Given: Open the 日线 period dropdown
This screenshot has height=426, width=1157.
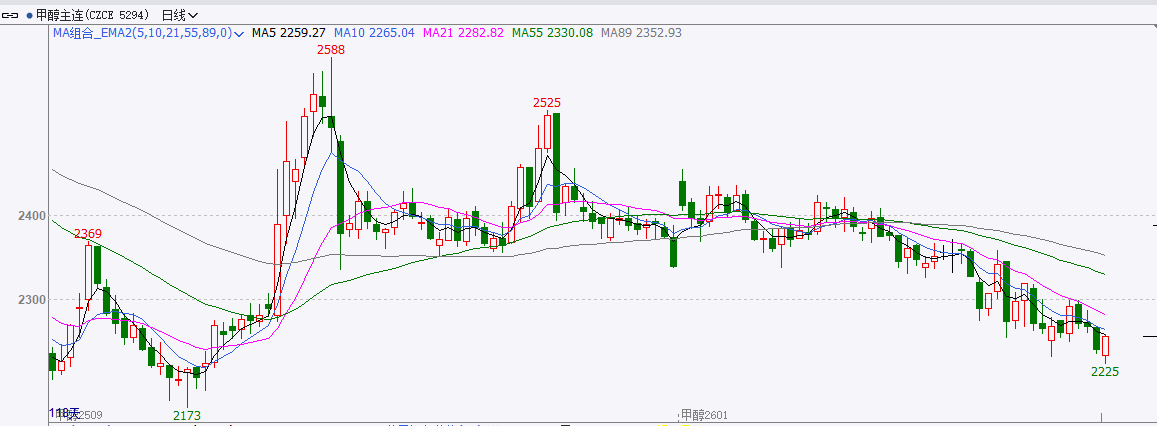Looking at the screenshot, I should 179,15.
